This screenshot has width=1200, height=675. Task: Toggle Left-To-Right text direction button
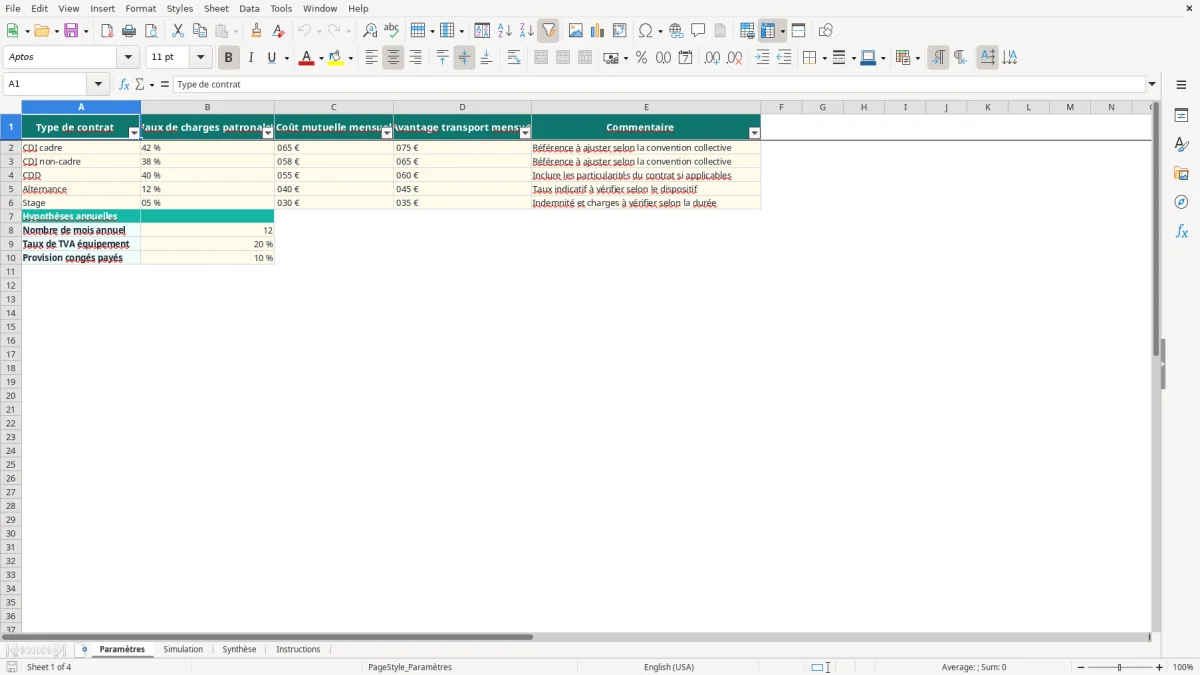938,58
